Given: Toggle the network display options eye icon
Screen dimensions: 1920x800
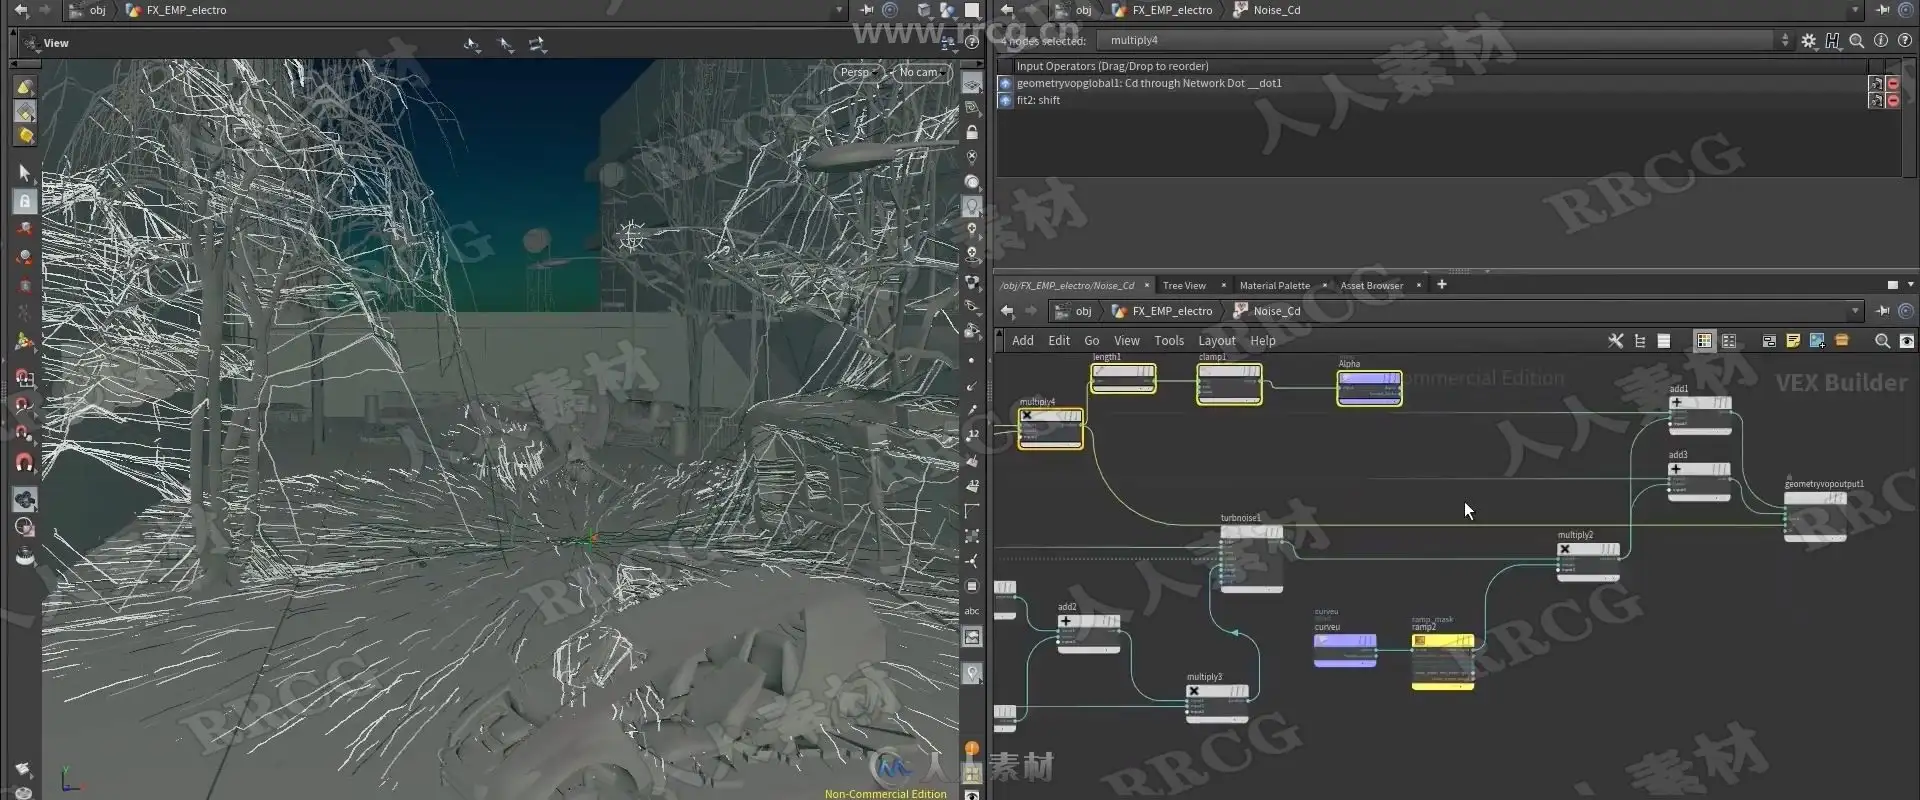Looking at the screenshot, I should pos(1906,341).
